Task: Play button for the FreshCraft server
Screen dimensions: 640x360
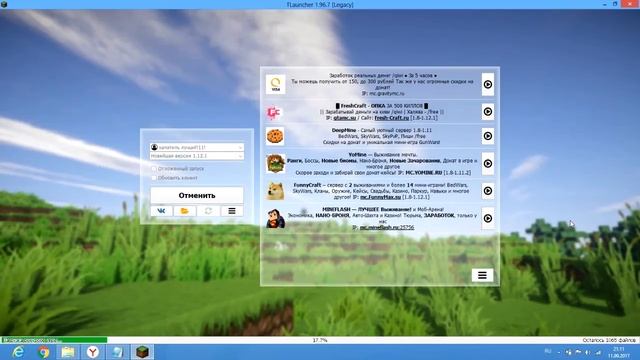Action: (488, 111)
